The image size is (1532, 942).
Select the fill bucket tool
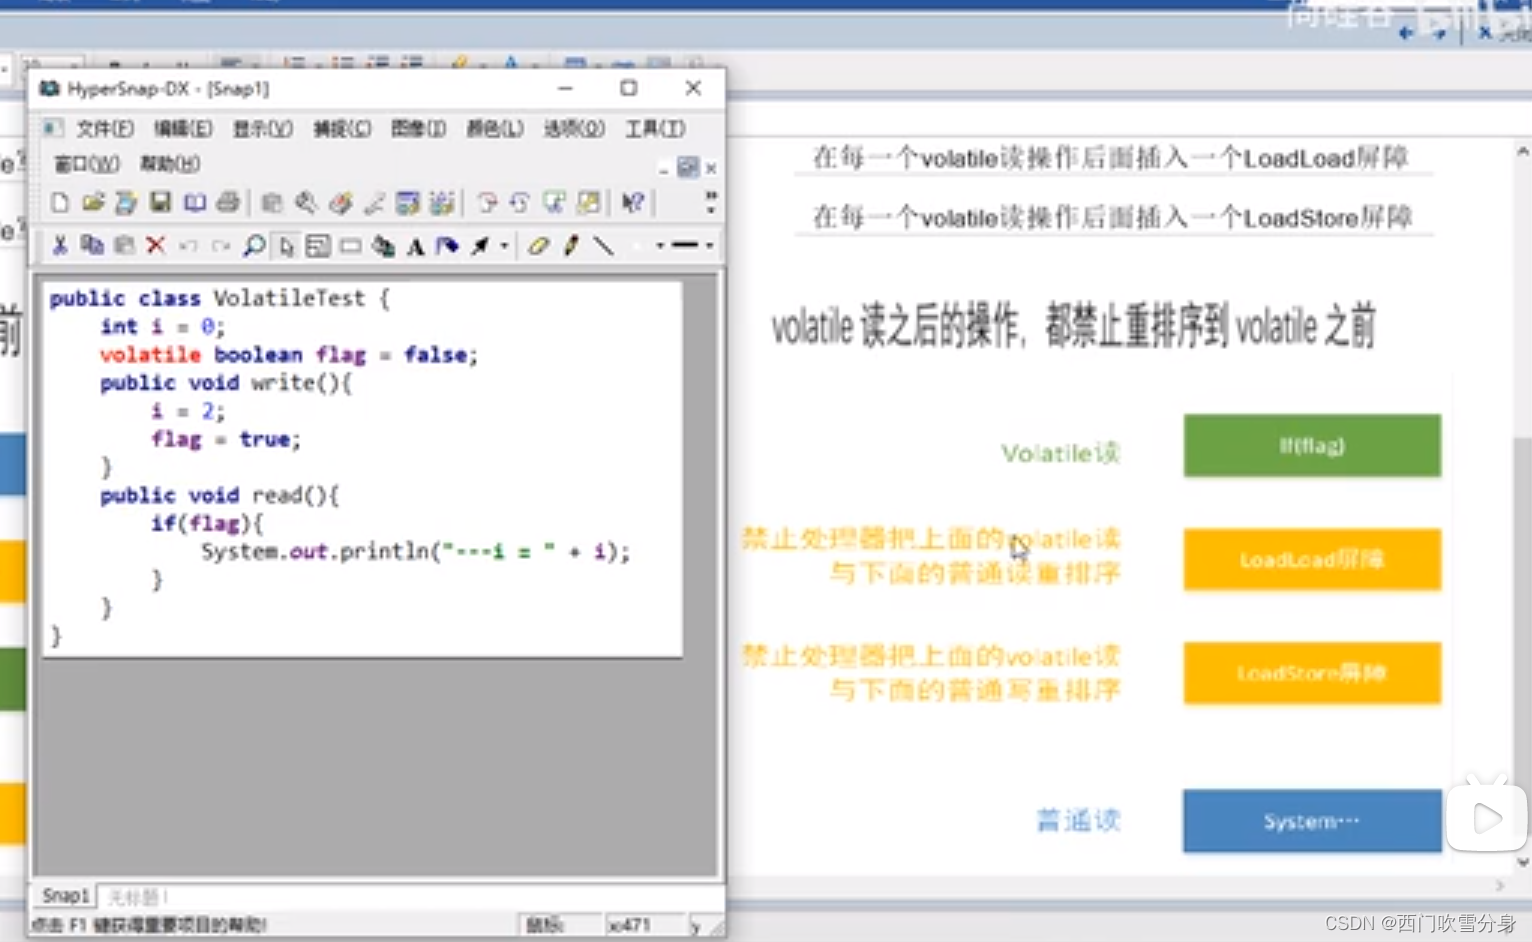[x=447, y=245]
